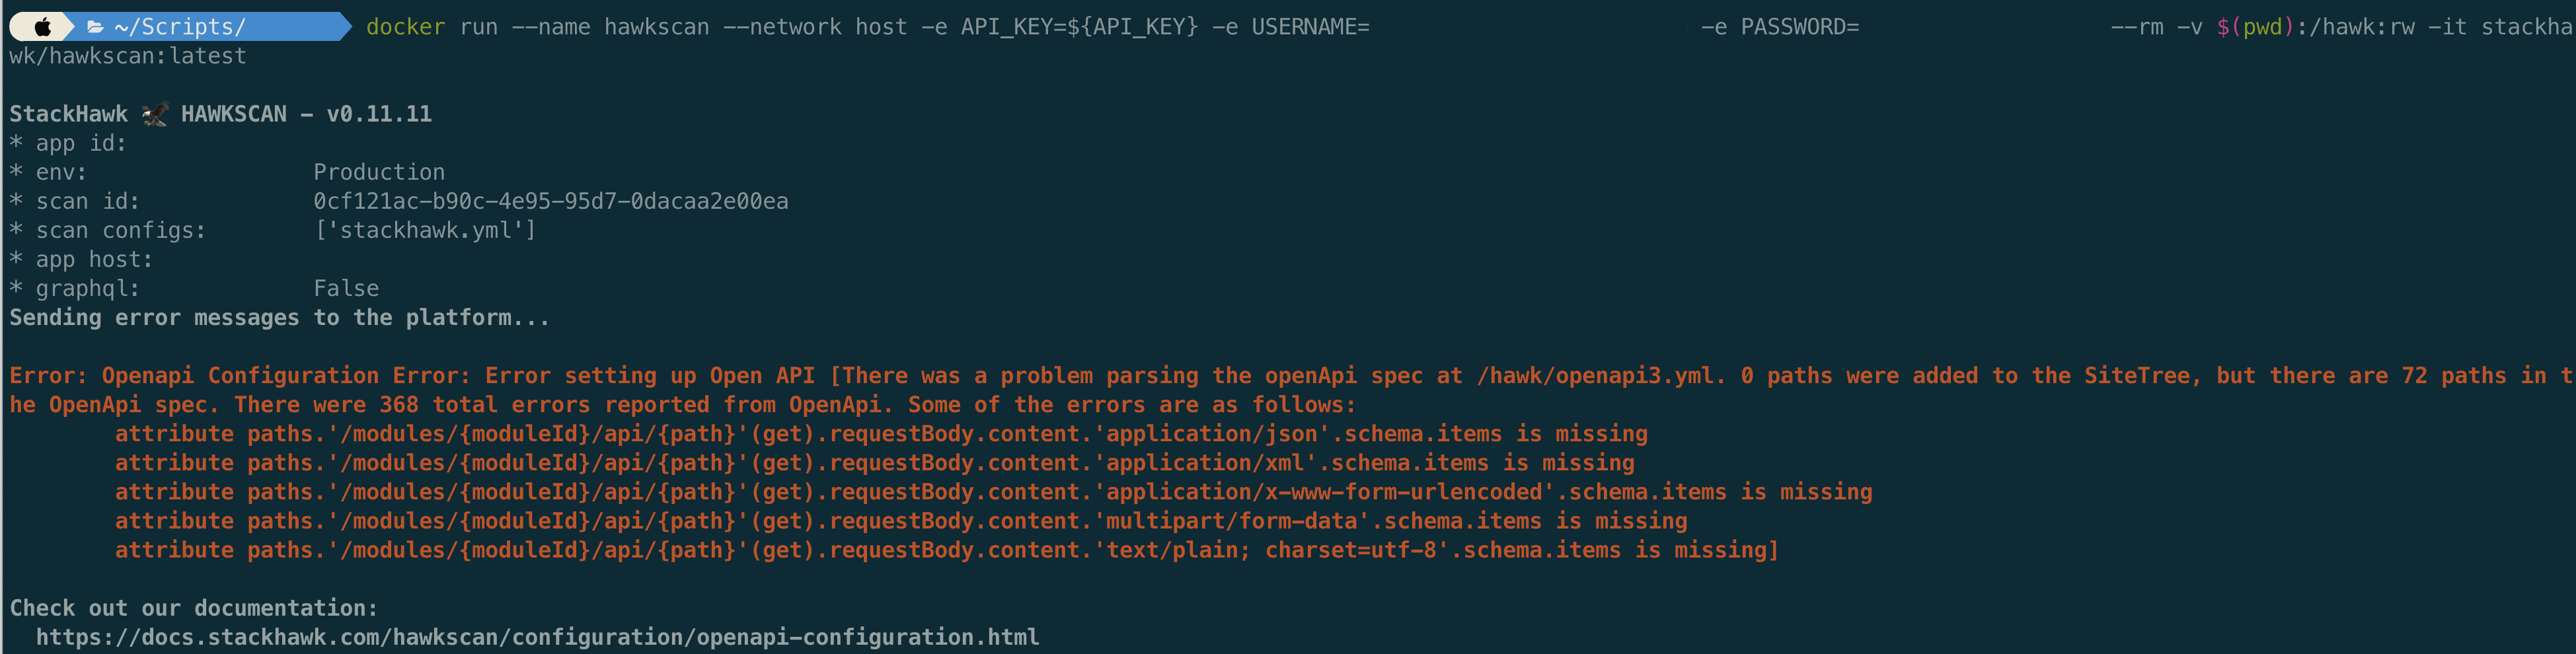Image resolution: width=2576 pixels, height=654 pixels.
Task: Click the application/json error line
Action: pyautogui.click(x=881, y=434)
